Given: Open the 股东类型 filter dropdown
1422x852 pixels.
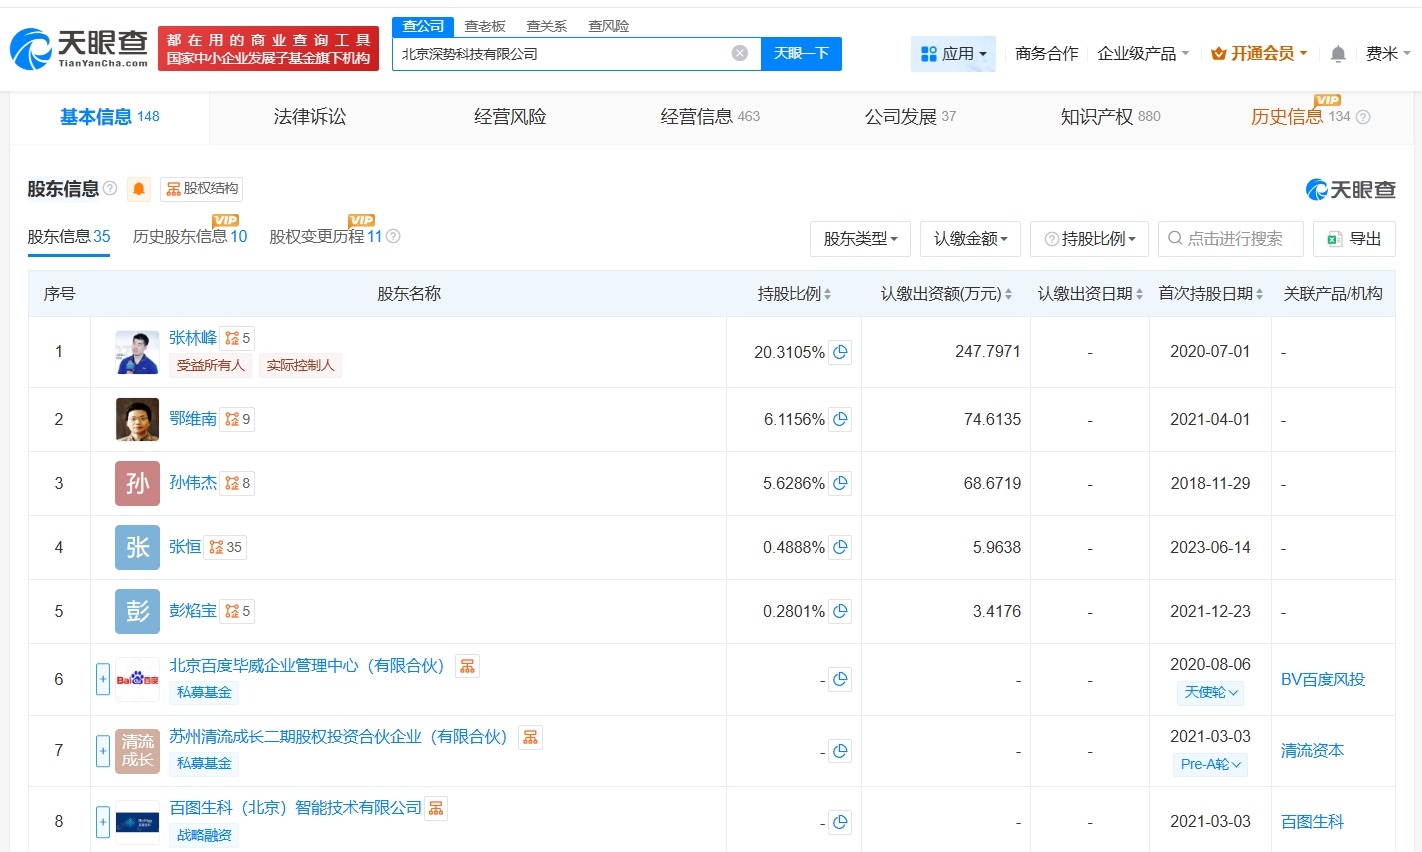Looking at the screenshot, I should point(860,239).
